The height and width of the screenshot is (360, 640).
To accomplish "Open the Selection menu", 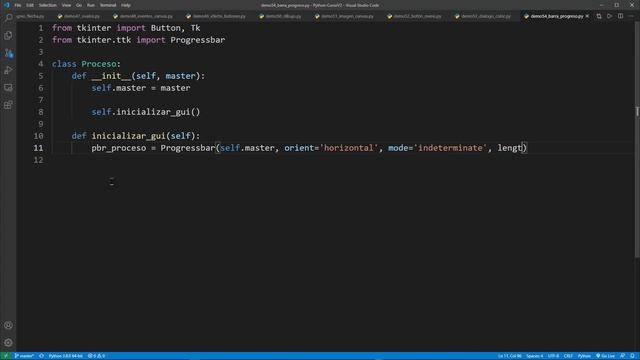I will pos(48,5).
